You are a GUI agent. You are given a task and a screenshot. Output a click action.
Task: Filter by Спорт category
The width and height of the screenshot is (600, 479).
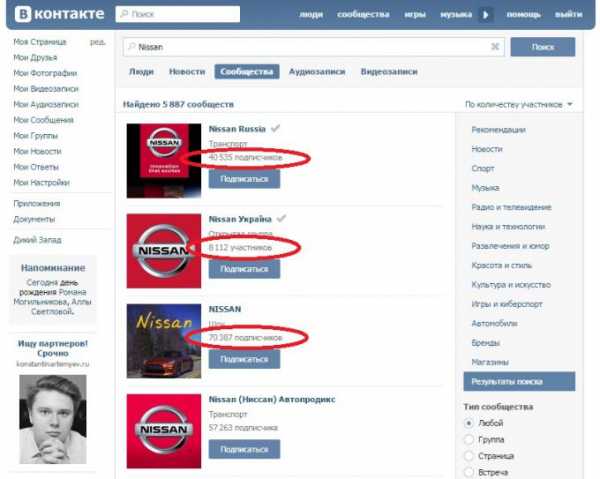[483, 168]
